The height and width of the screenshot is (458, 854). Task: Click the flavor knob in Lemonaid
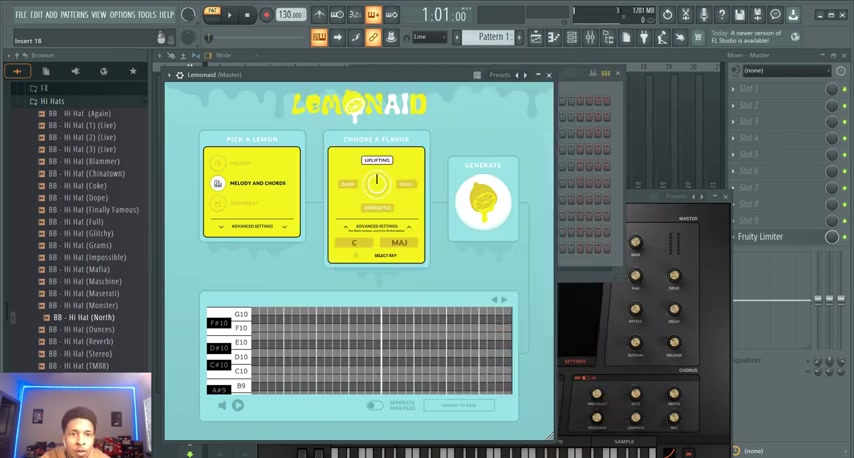point(376,184)
